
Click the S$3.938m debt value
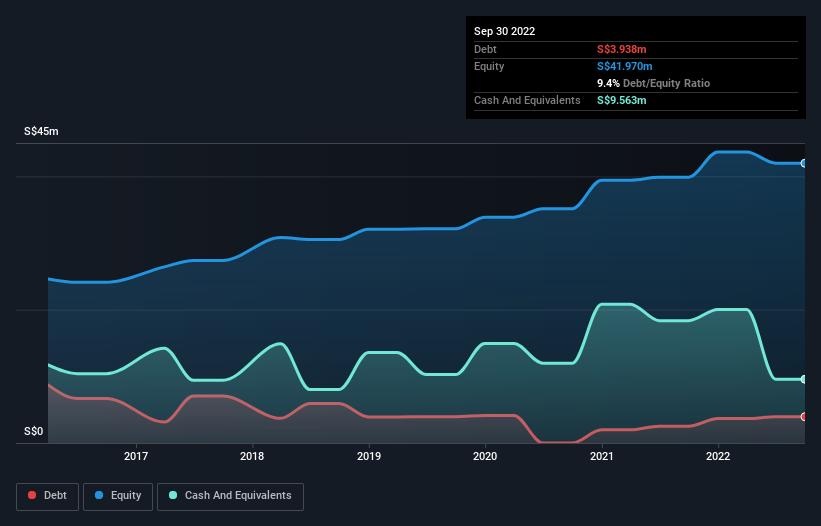point(622,49)
